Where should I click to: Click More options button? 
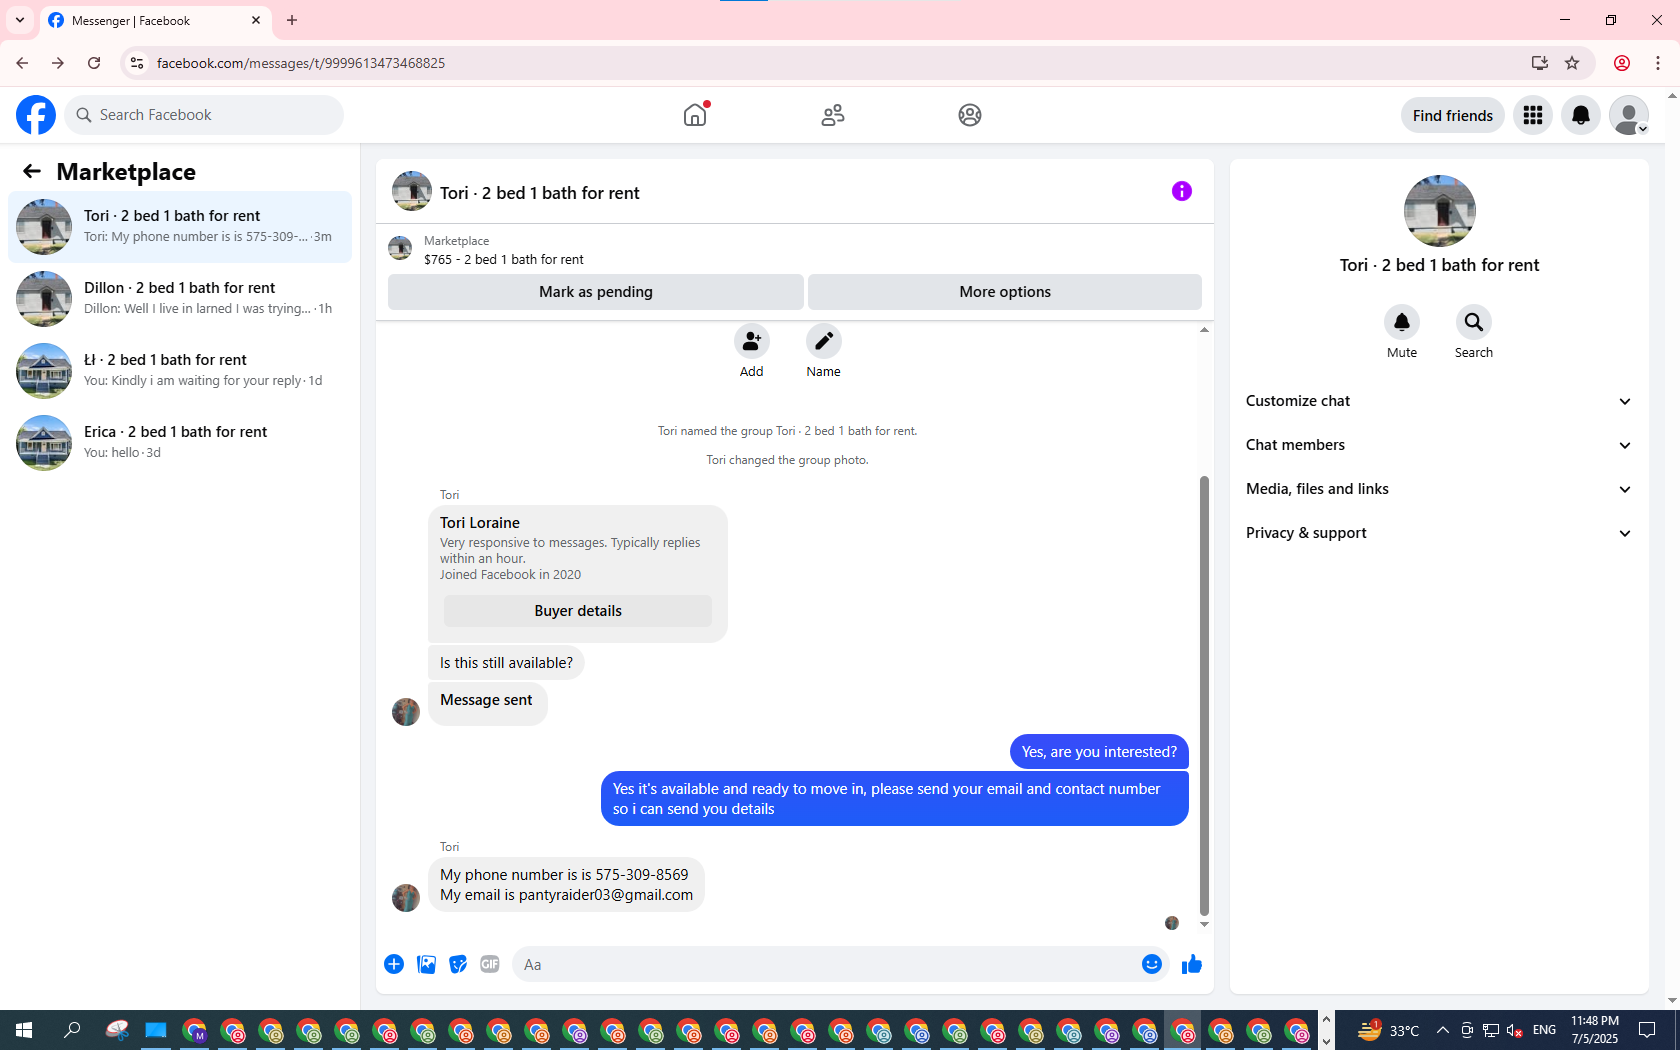1005,292
